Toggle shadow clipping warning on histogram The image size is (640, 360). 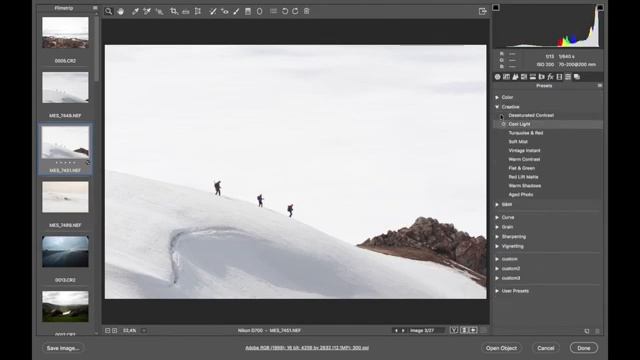496,7
